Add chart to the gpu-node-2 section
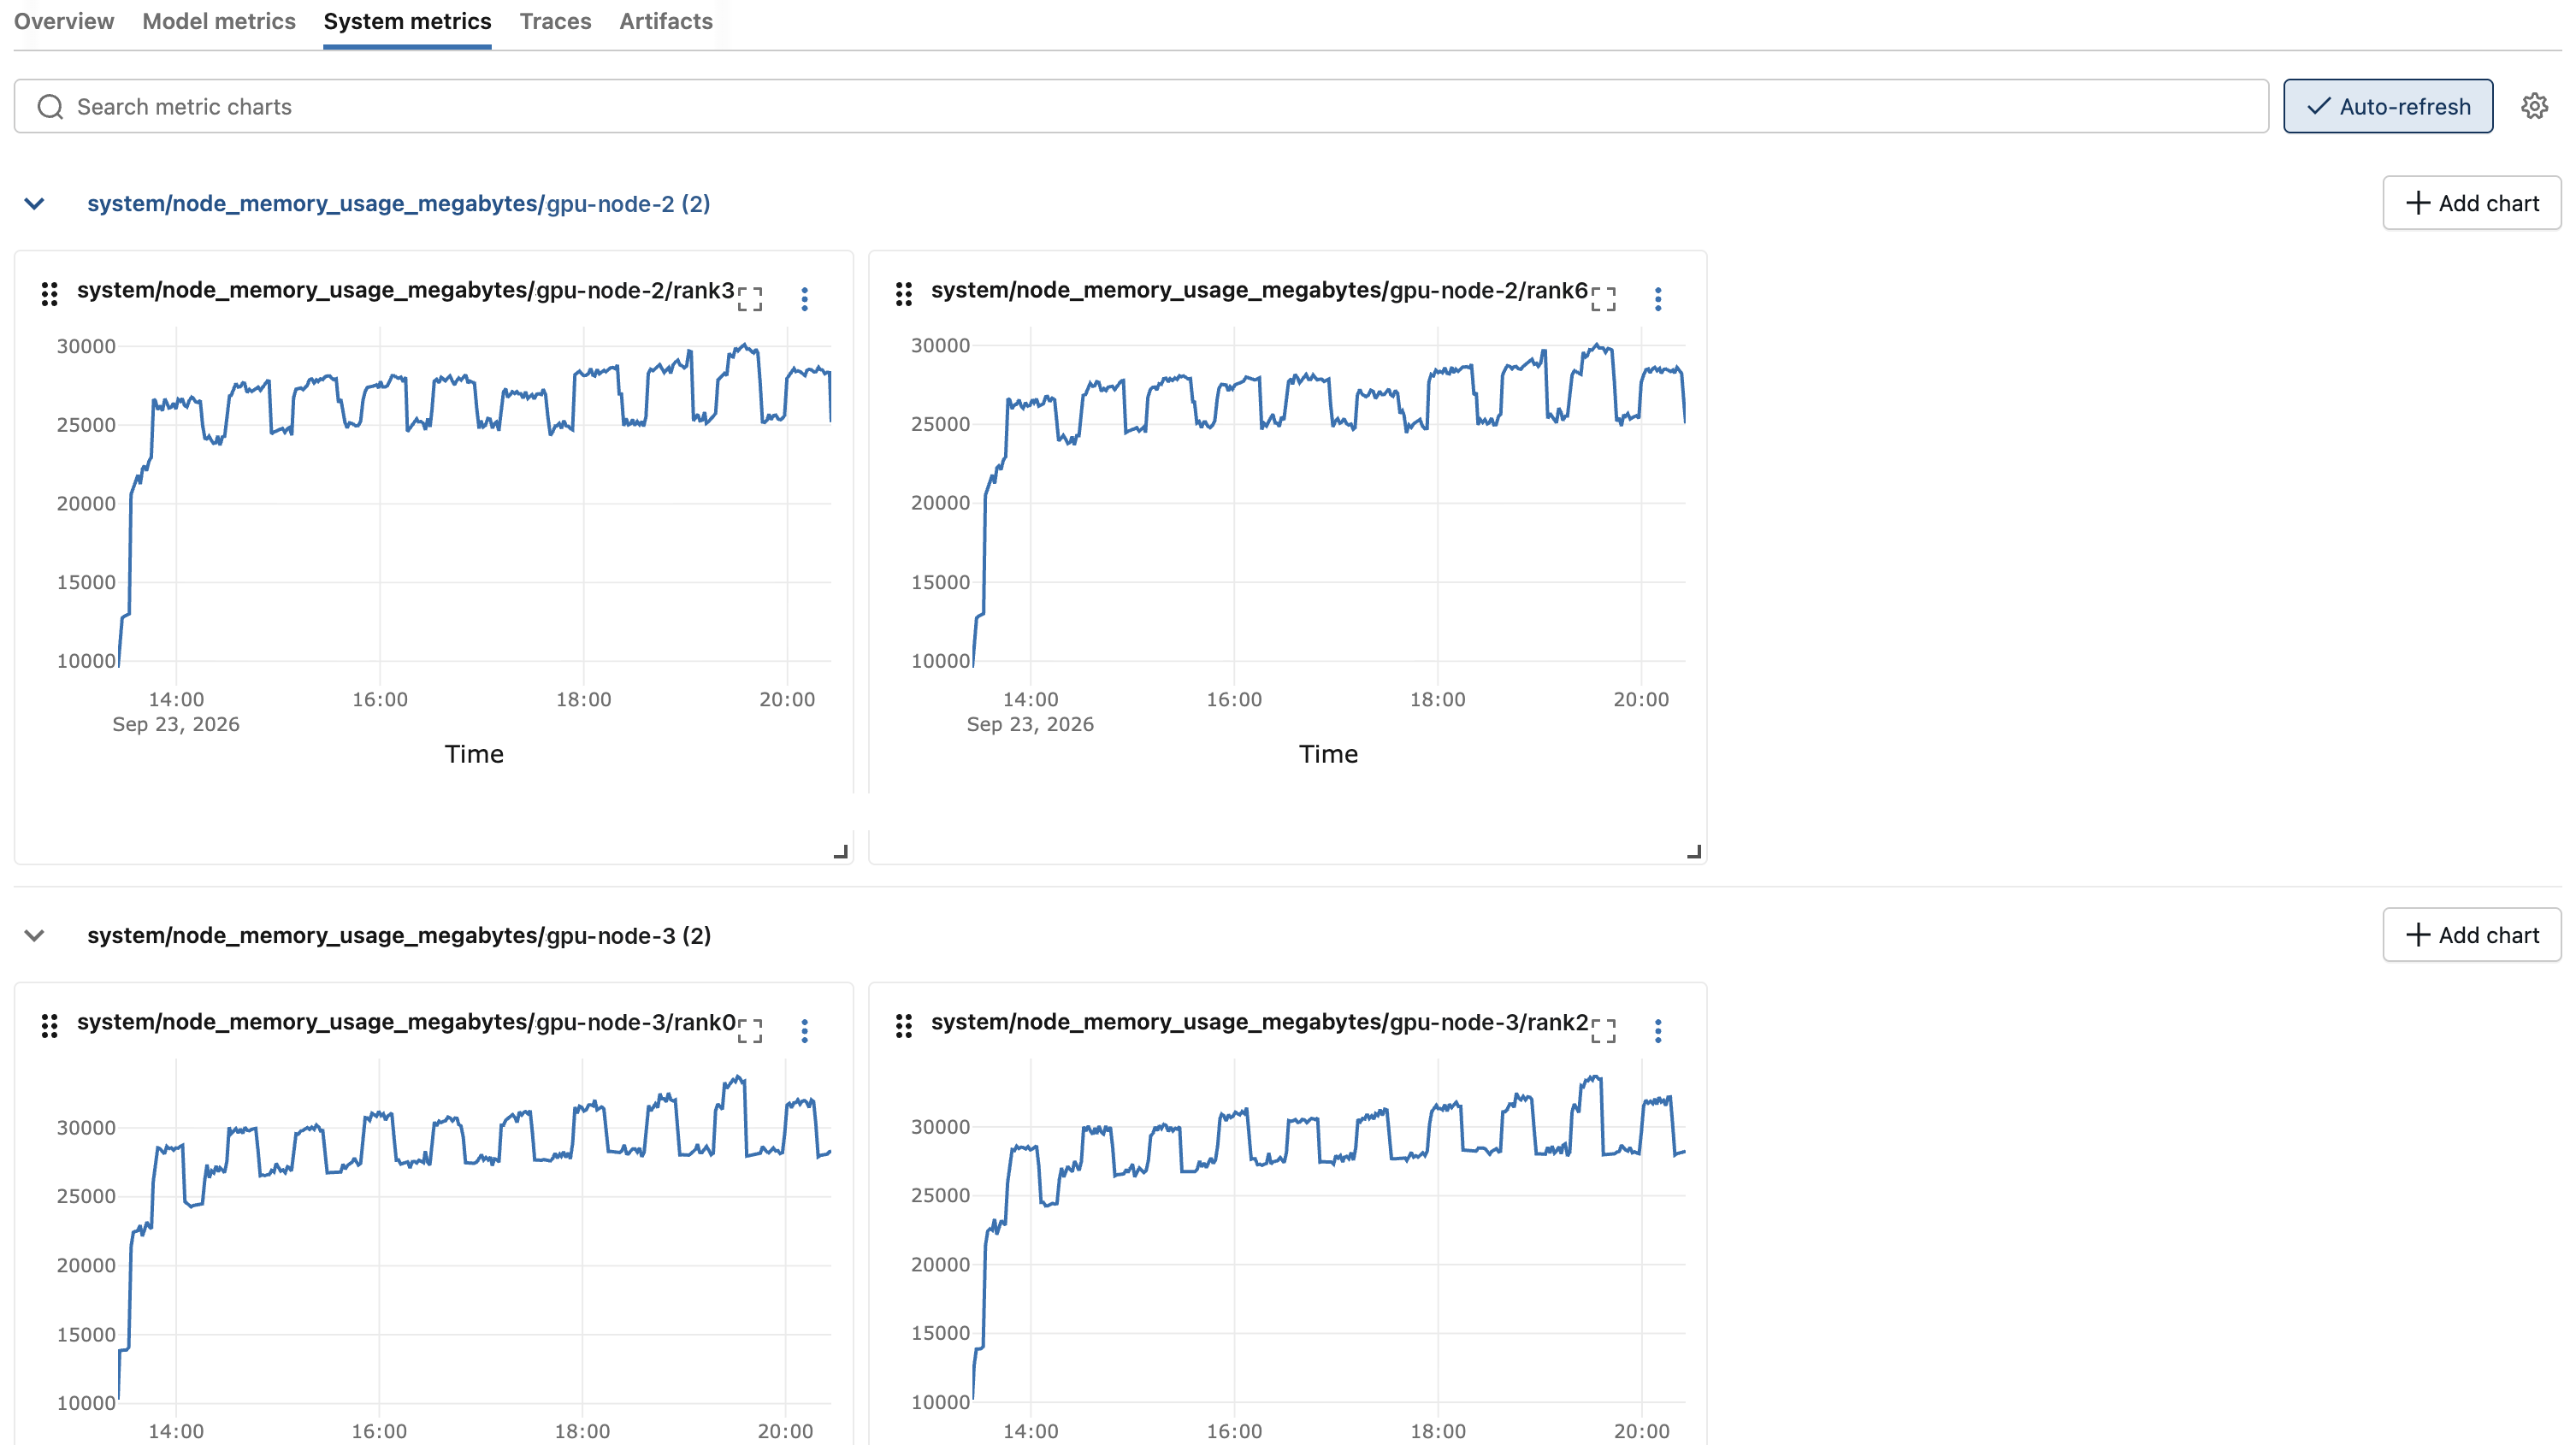2576x1445 pixels. click(x=2472, y=203)
